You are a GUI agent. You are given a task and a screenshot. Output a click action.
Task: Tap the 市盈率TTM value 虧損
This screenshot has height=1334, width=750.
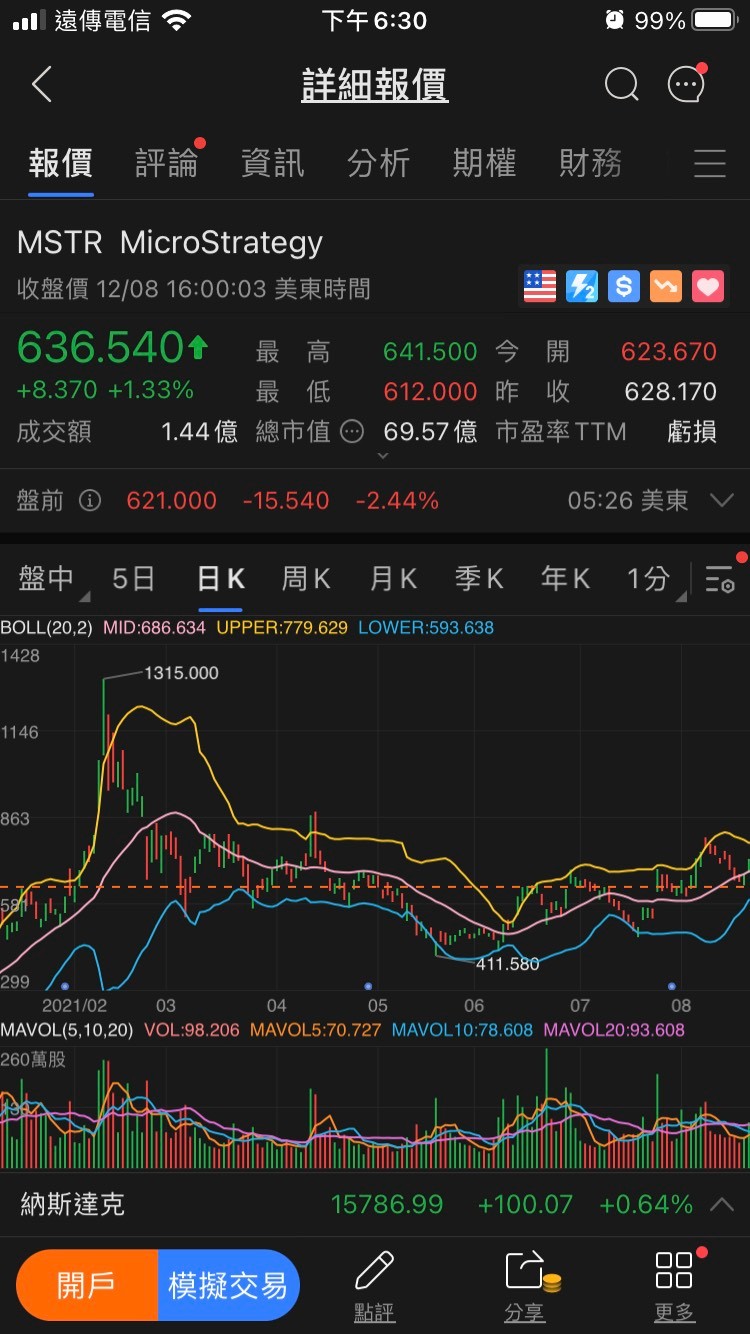[693, 432]
